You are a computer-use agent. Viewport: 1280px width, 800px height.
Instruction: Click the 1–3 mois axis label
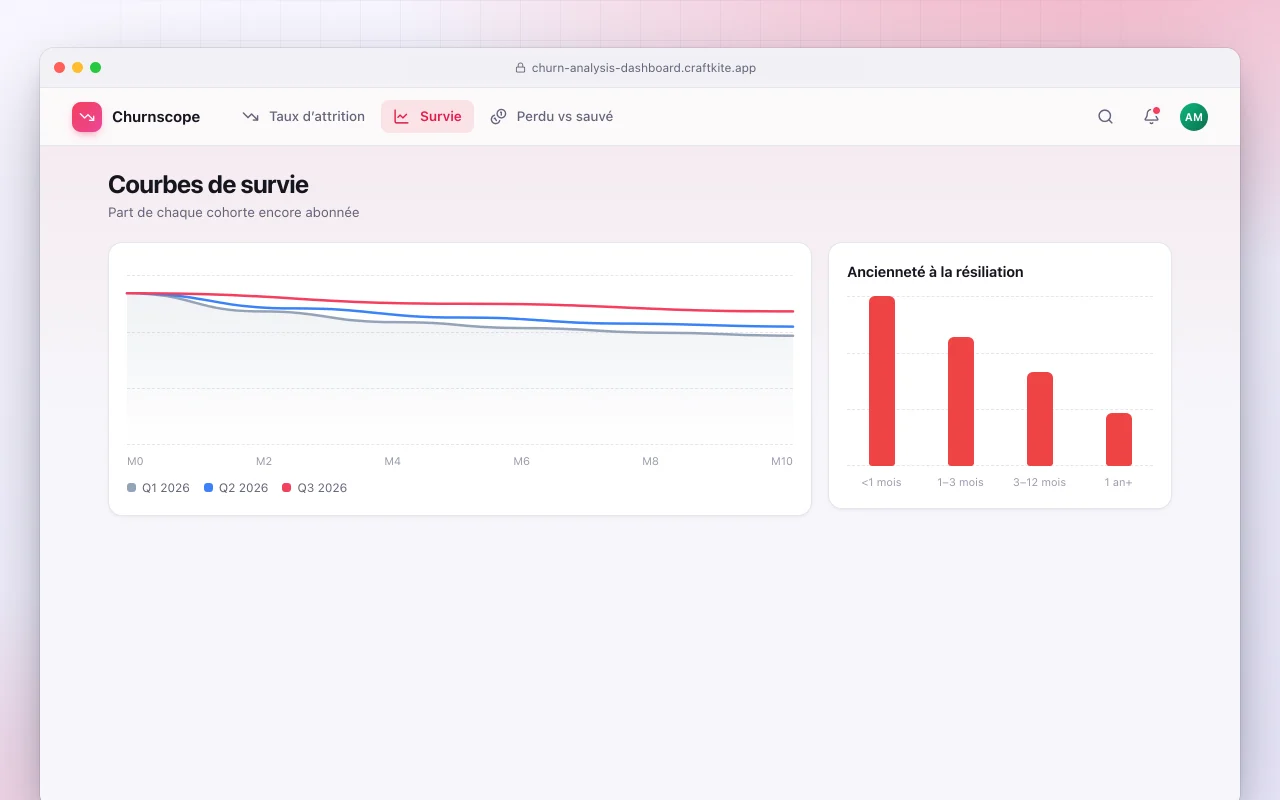[x=960, y=482]
